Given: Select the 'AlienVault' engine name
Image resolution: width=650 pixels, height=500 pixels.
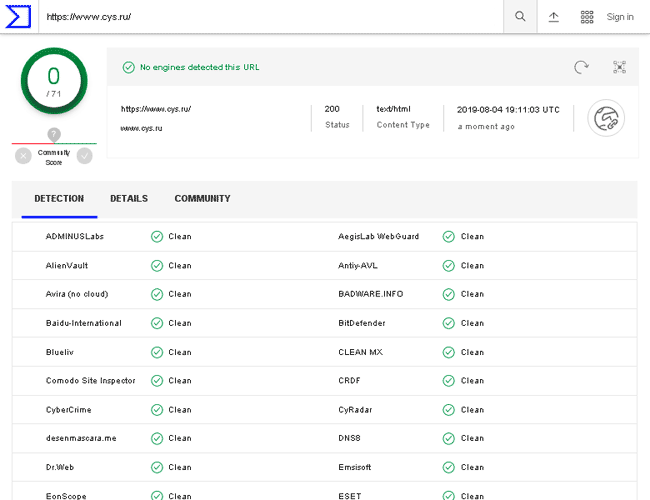Looking at the screenshot, I should pyautogui.click(x=67, y=265).
